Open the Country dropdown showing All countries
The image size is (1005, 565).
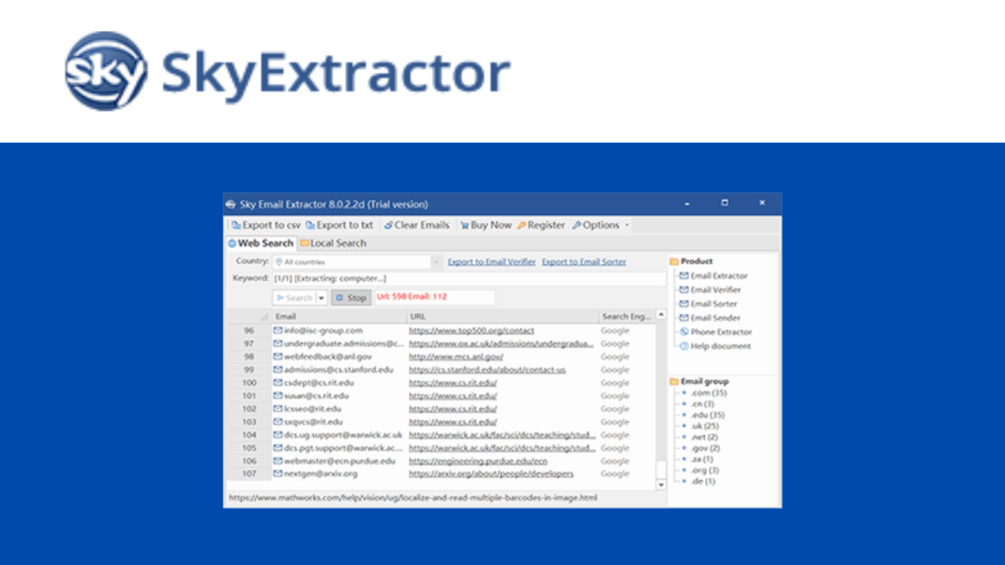click(356, 261)
